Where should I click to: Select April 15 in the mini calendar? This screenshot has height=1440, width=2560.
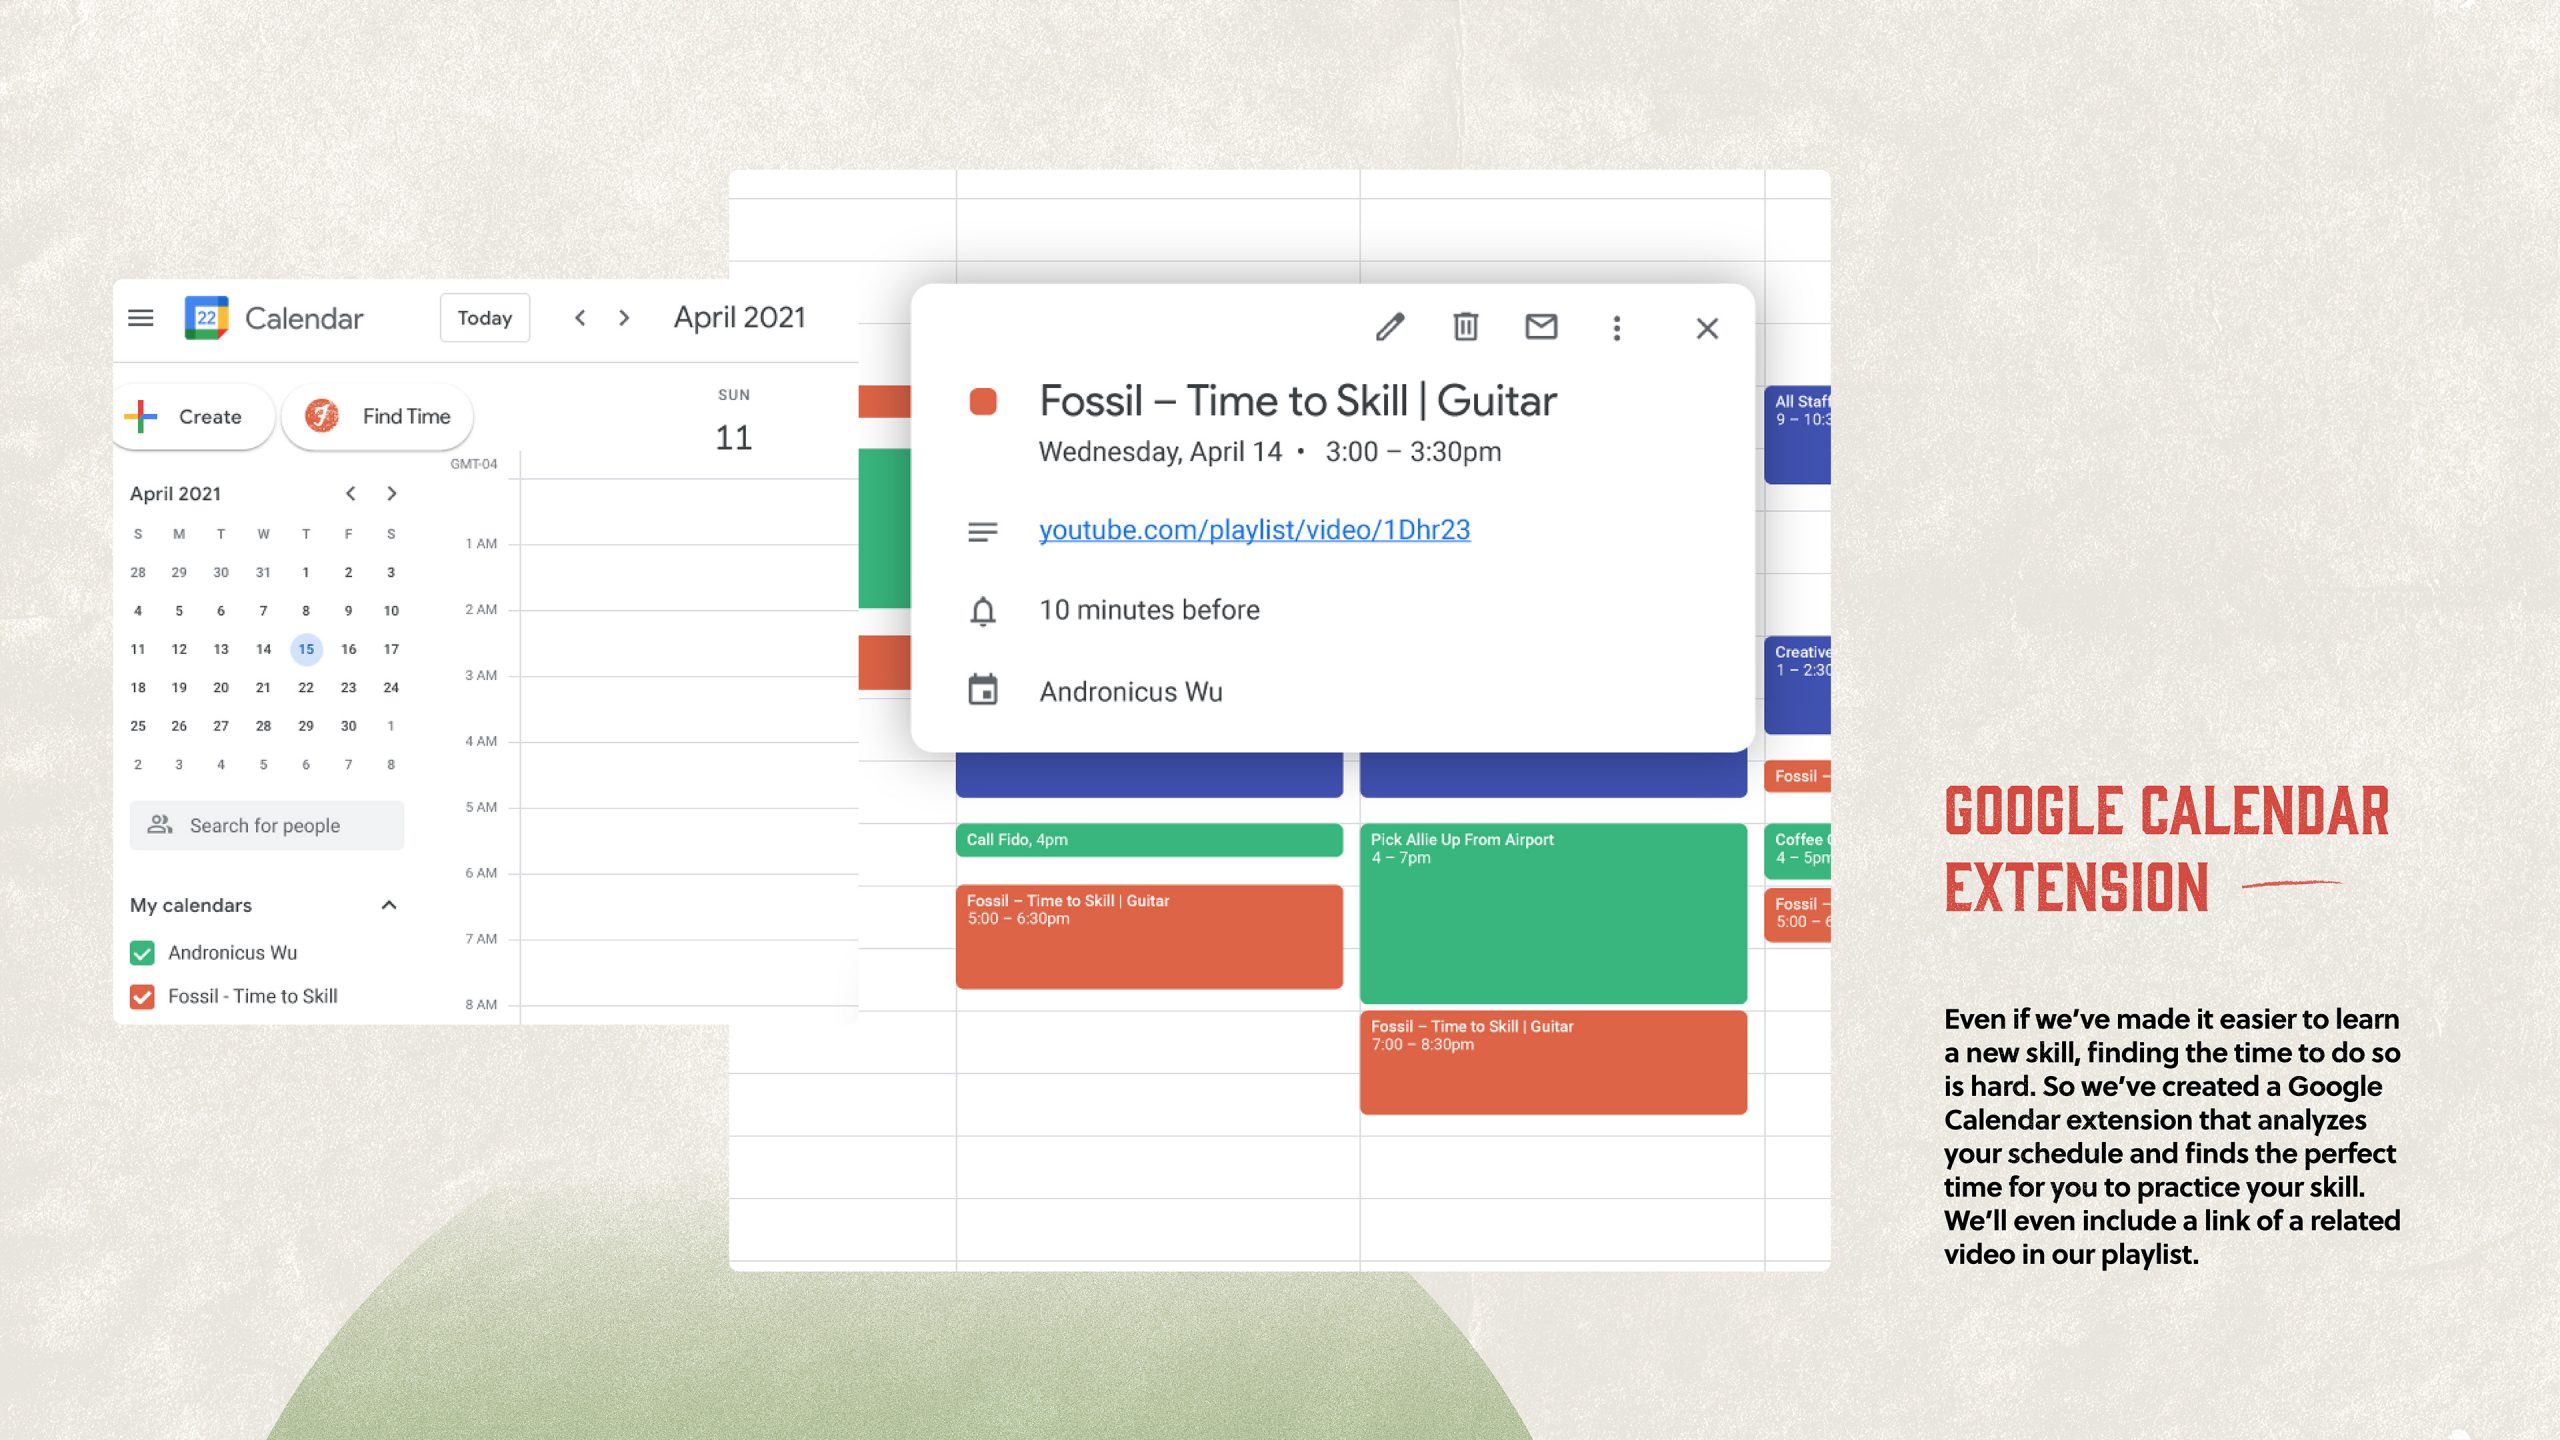point(306,649)
